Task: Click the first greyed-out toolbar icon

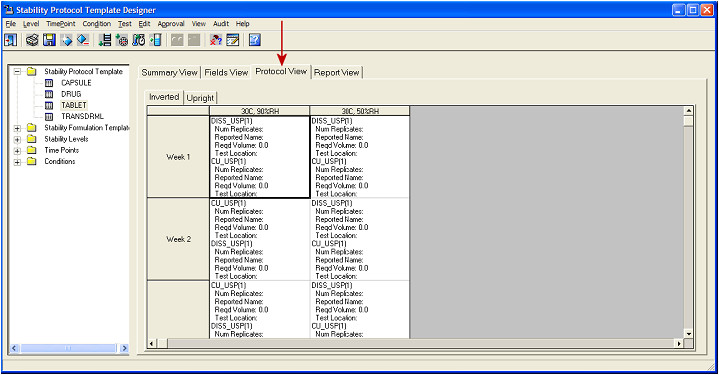Action: (x=177, y=40)
